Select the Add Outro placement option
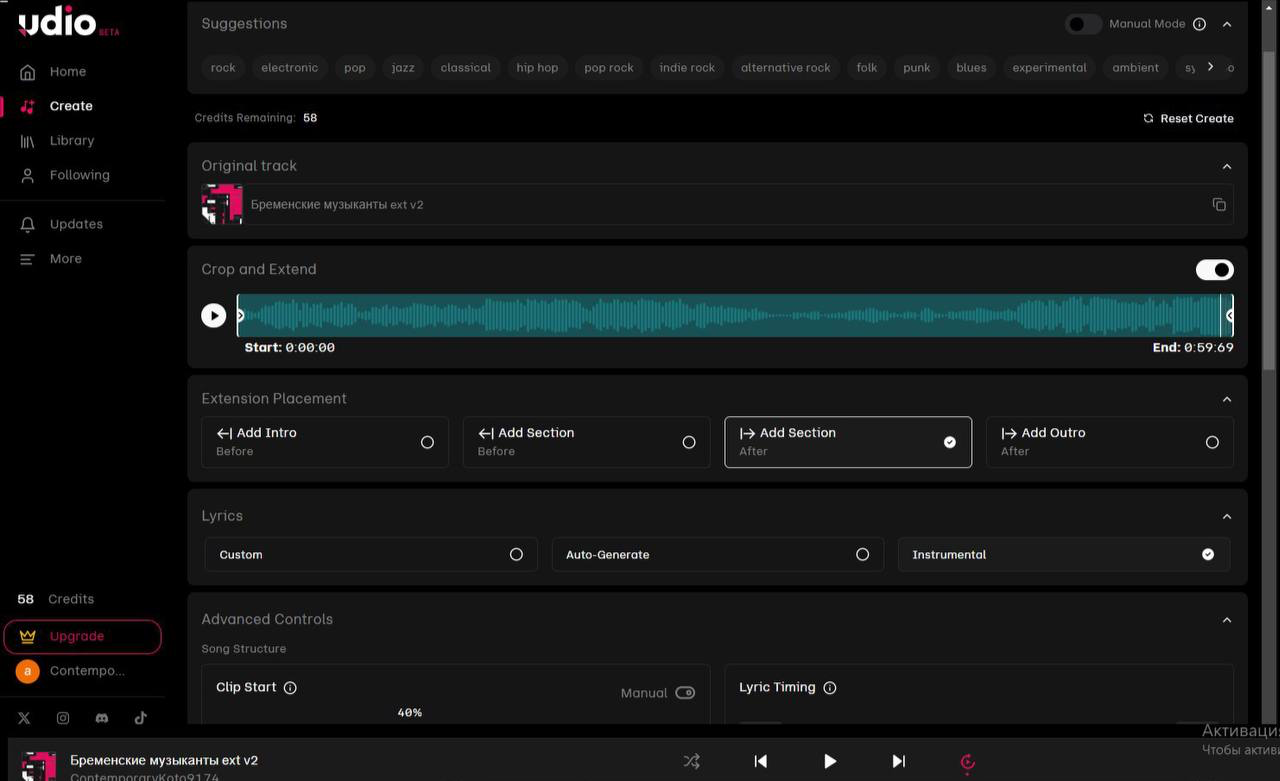Viewport: 1280px width, 781px height. pos(1109,442)
